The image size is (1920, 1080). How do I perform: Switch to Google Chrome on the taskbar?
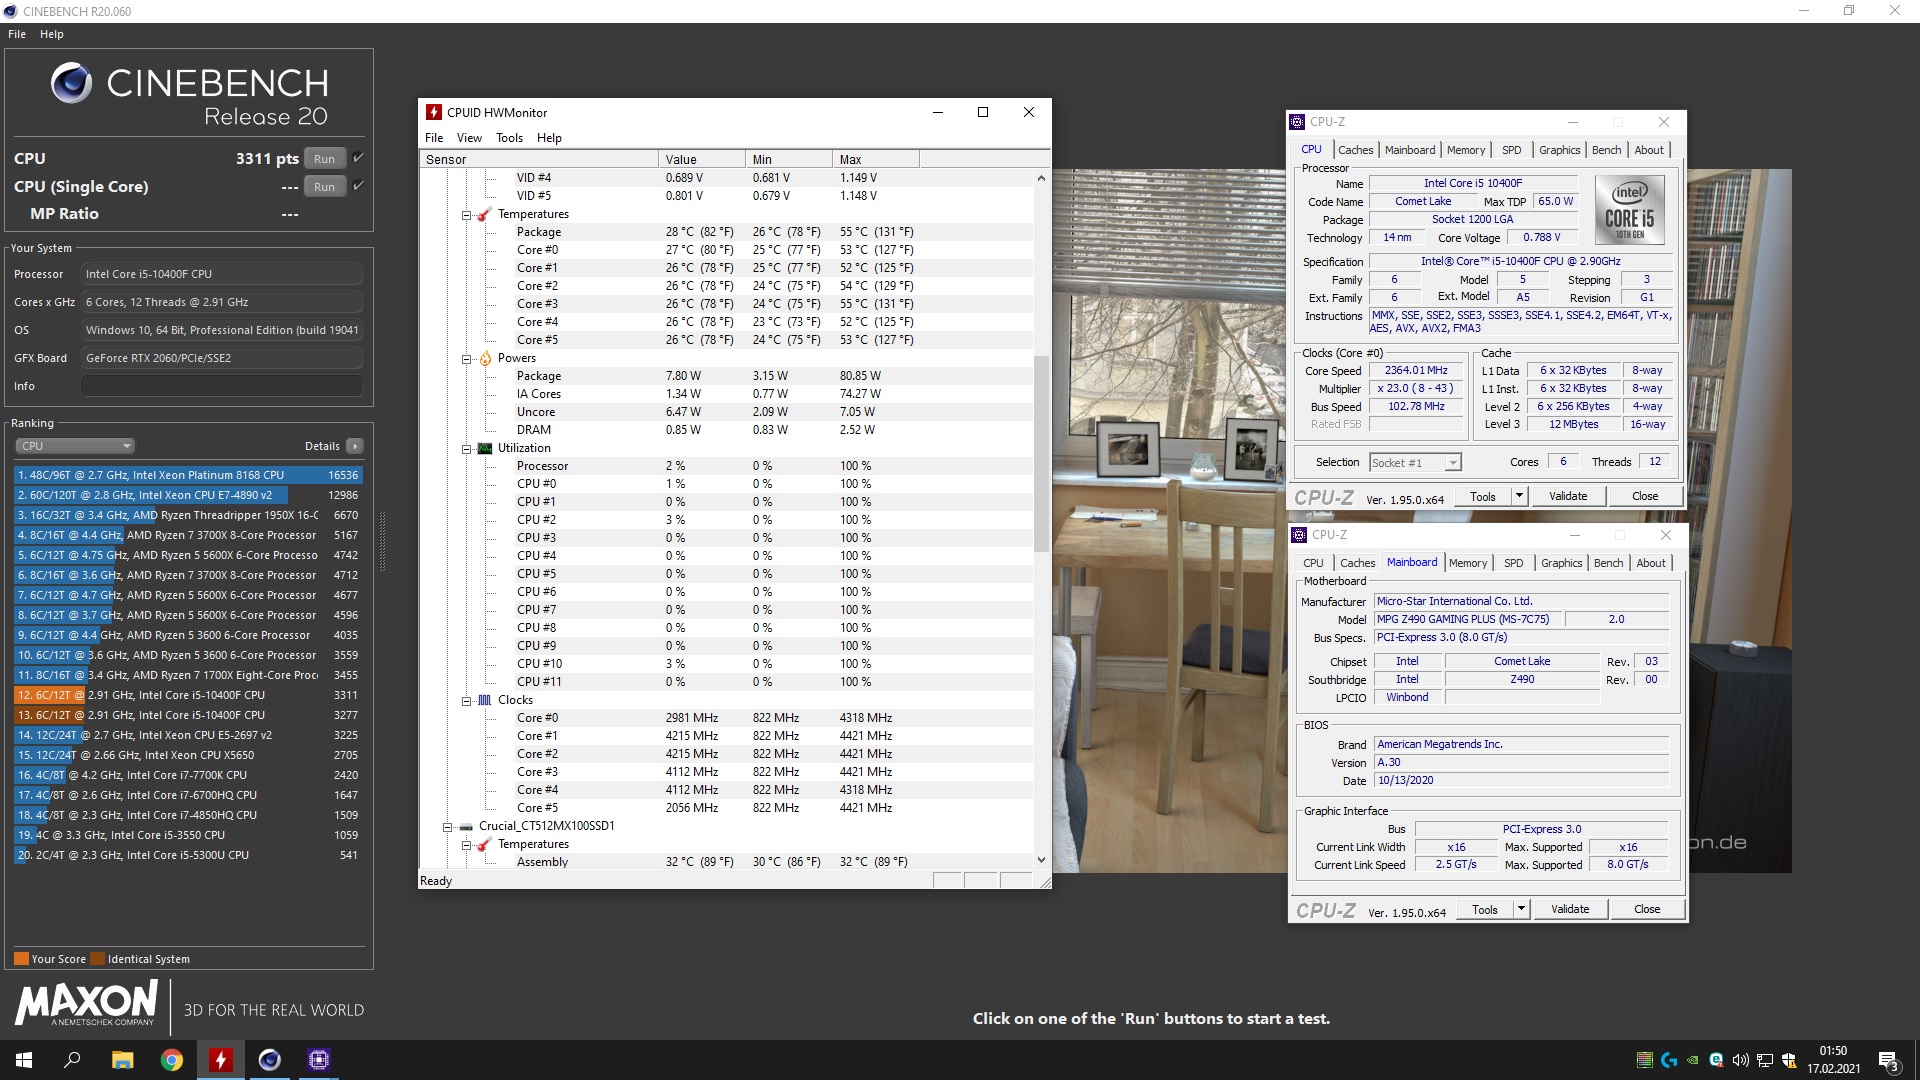(x=171, y=1060)
